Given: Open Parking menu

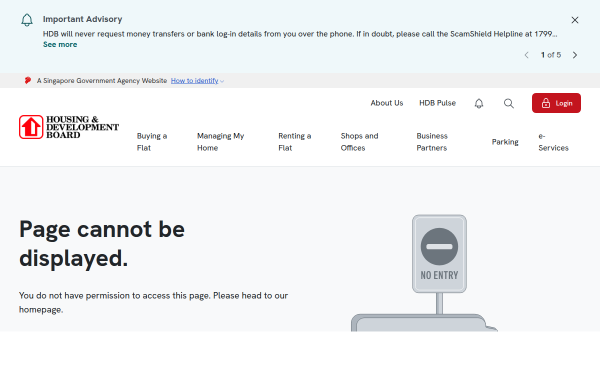Looking at the screenshot, I should tap(505, 142).
